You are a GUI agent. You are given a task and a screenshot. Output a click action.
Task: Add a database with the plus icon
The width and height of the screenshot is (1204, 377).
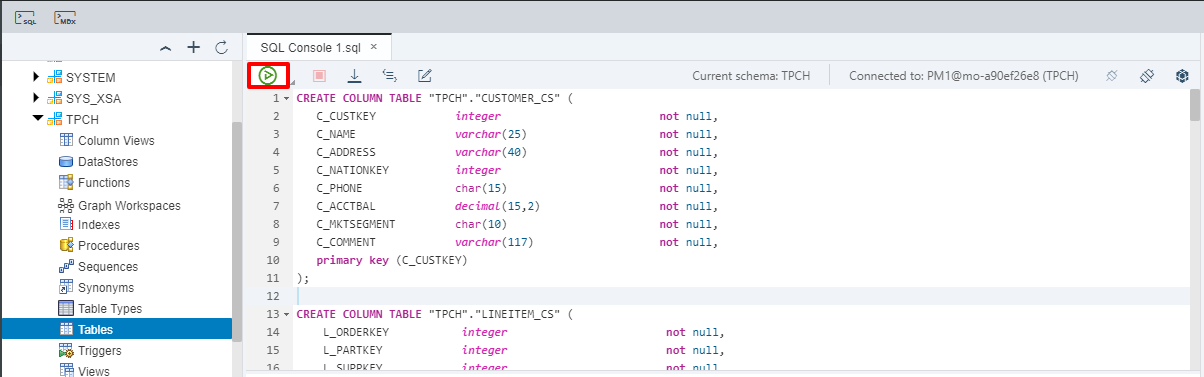(194, 47)
